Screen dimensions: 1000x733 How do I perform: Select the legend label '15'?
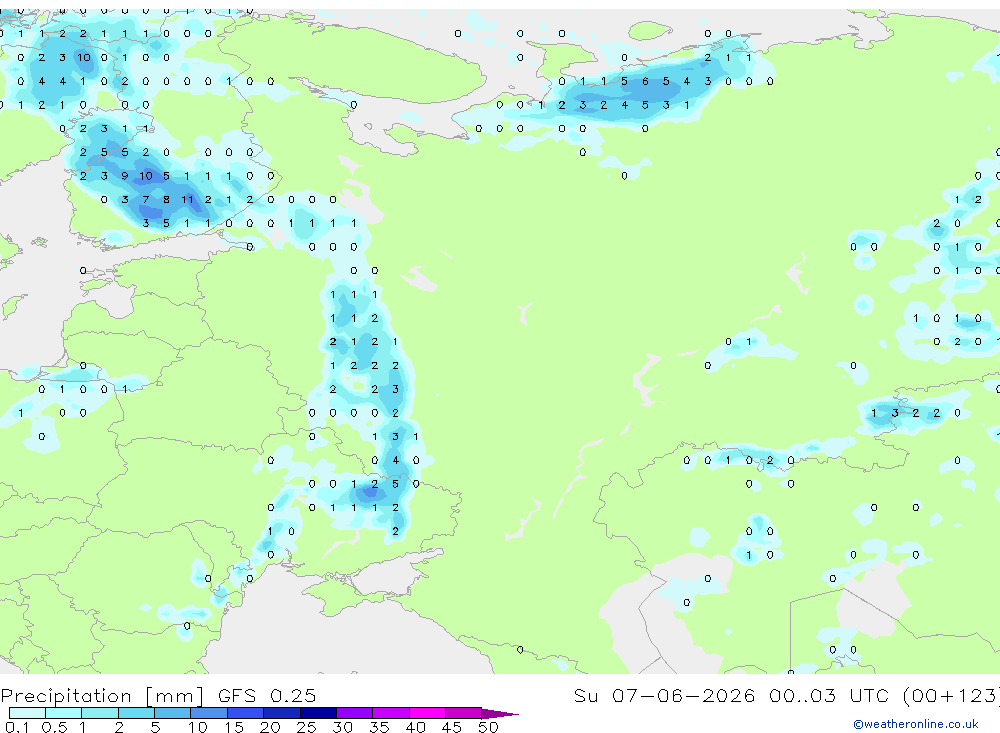[x=234, y=727]
